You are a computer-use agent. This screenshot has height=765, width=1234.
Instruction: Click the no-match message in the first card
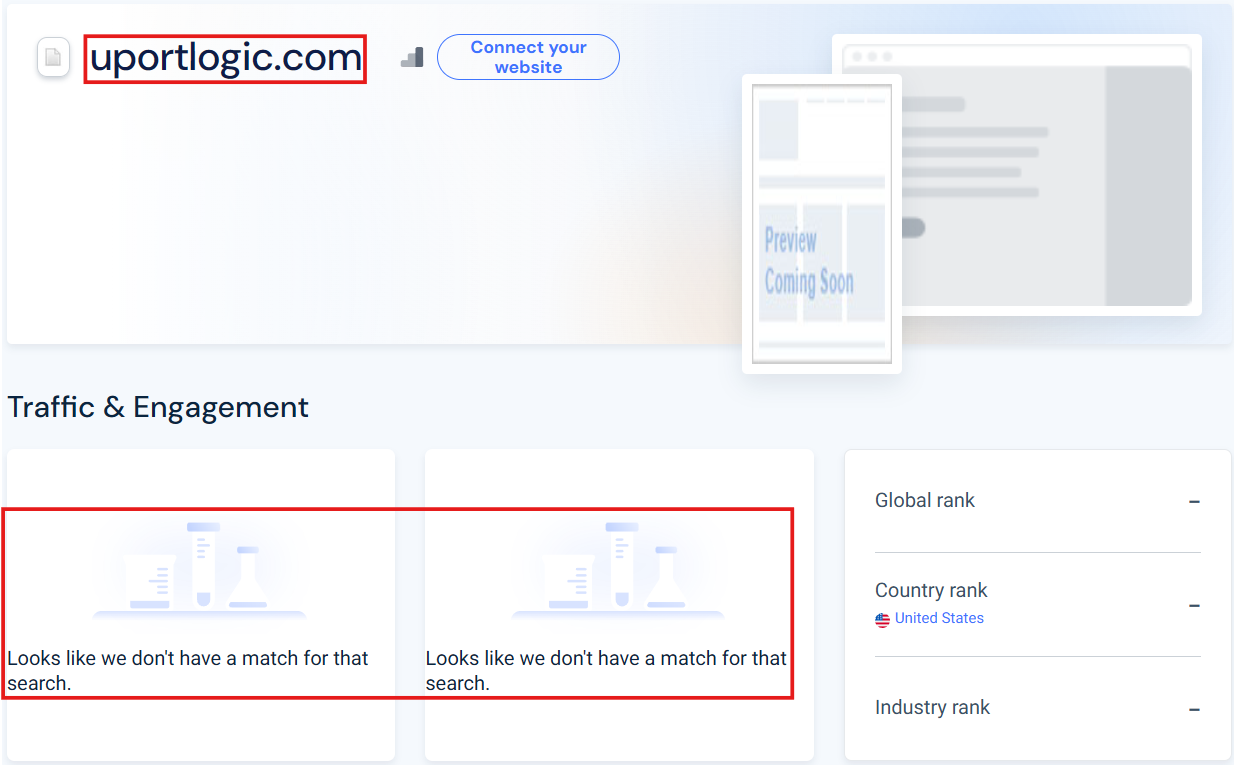(x=188, y=671)
